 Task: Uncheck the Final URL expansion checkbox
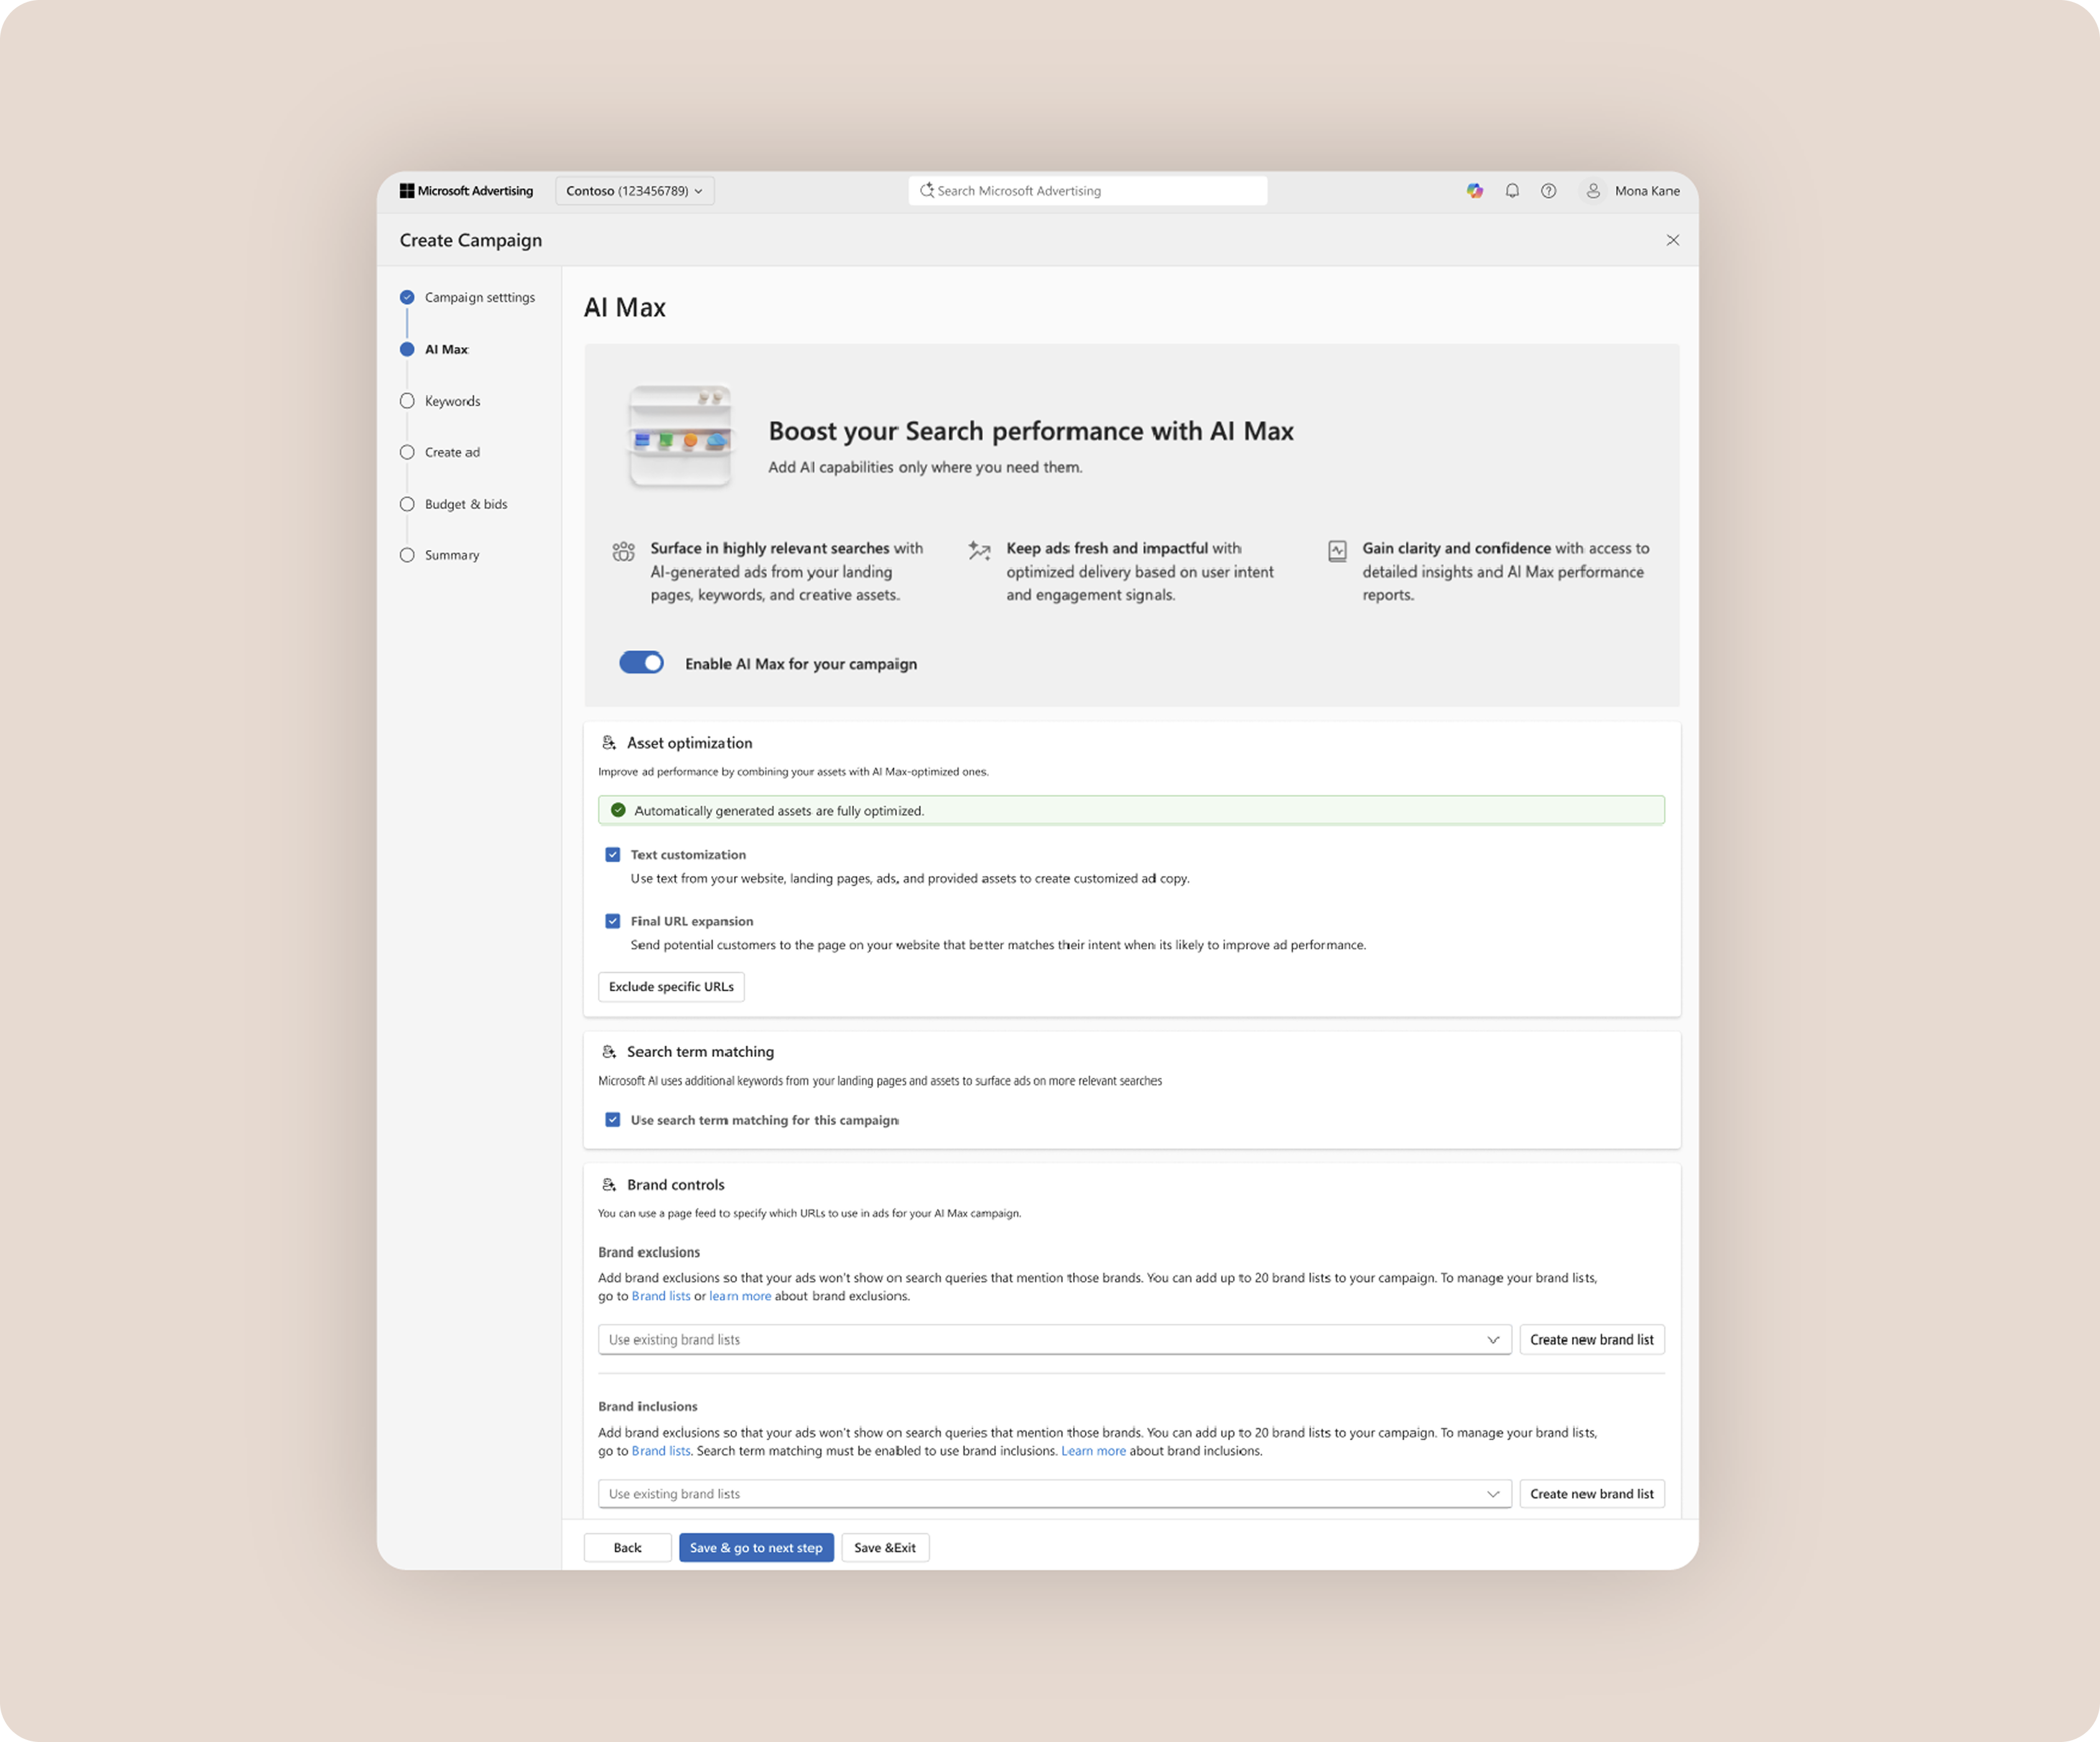(613, 921)
